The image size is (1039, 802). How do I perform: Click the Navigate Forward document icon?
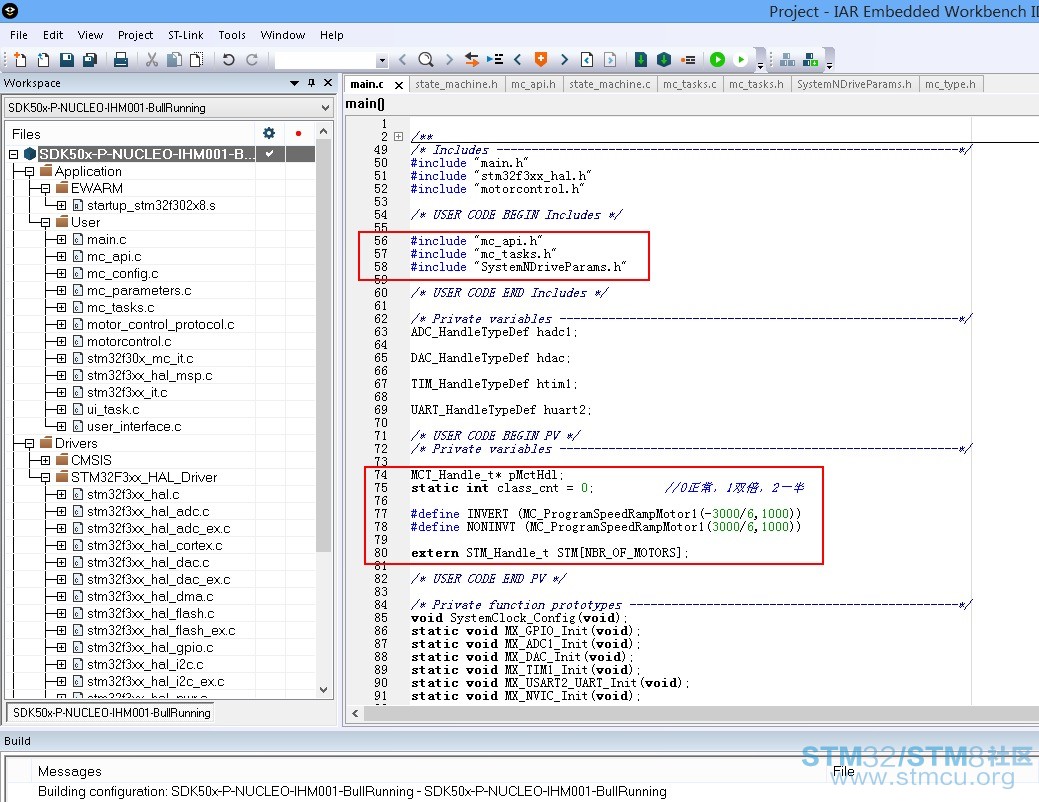pyautogui.click(x=610, y=60)
